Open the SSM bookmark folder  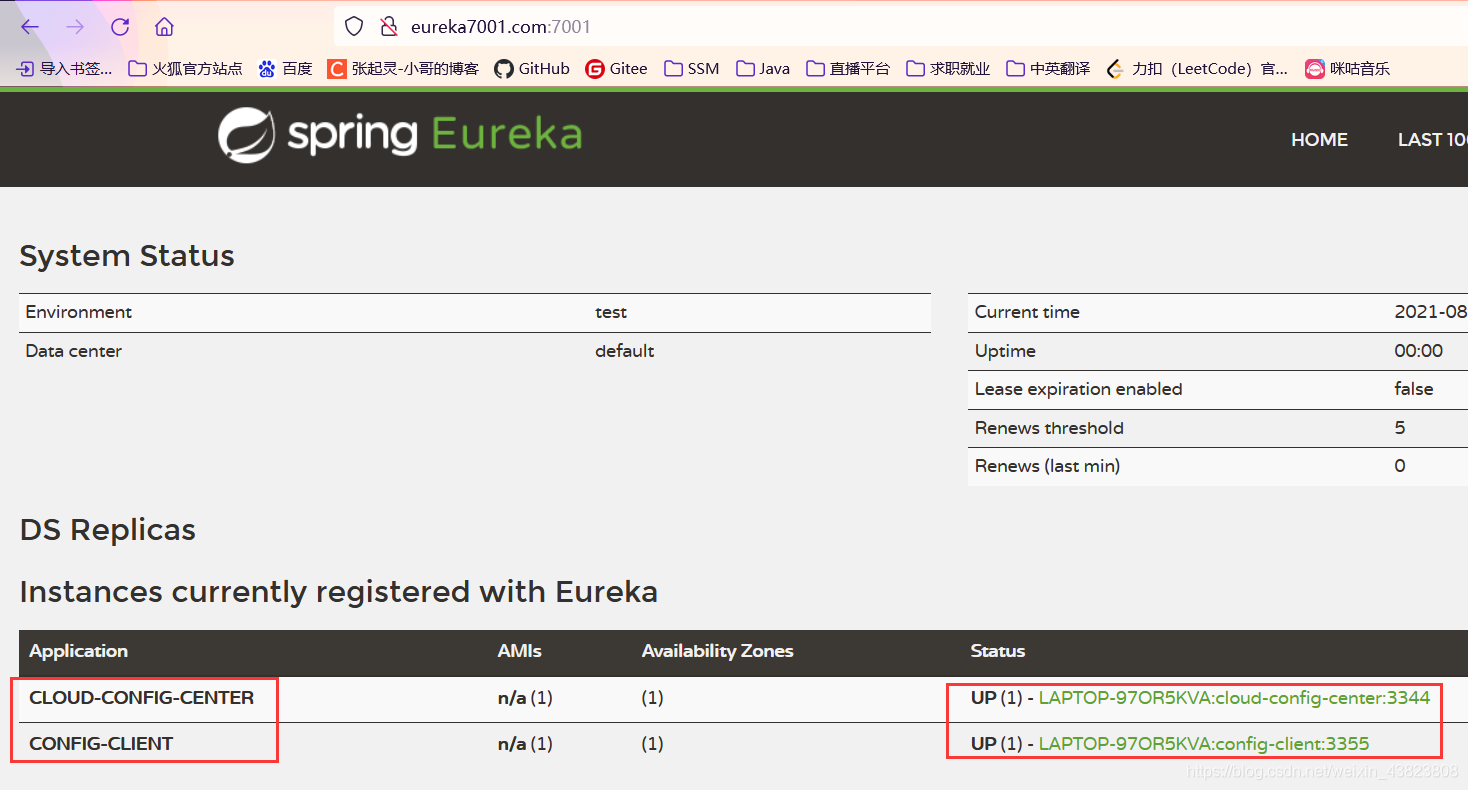point(692,69)
